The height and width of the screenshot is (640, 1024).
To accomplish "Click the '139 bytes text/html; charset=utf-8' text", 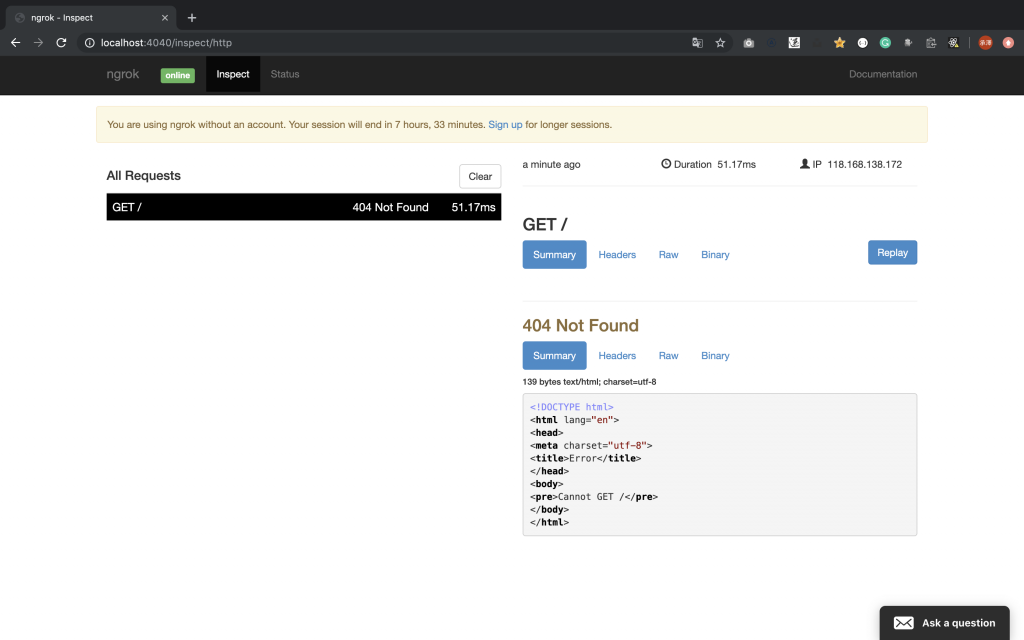I will pos(589,382).
